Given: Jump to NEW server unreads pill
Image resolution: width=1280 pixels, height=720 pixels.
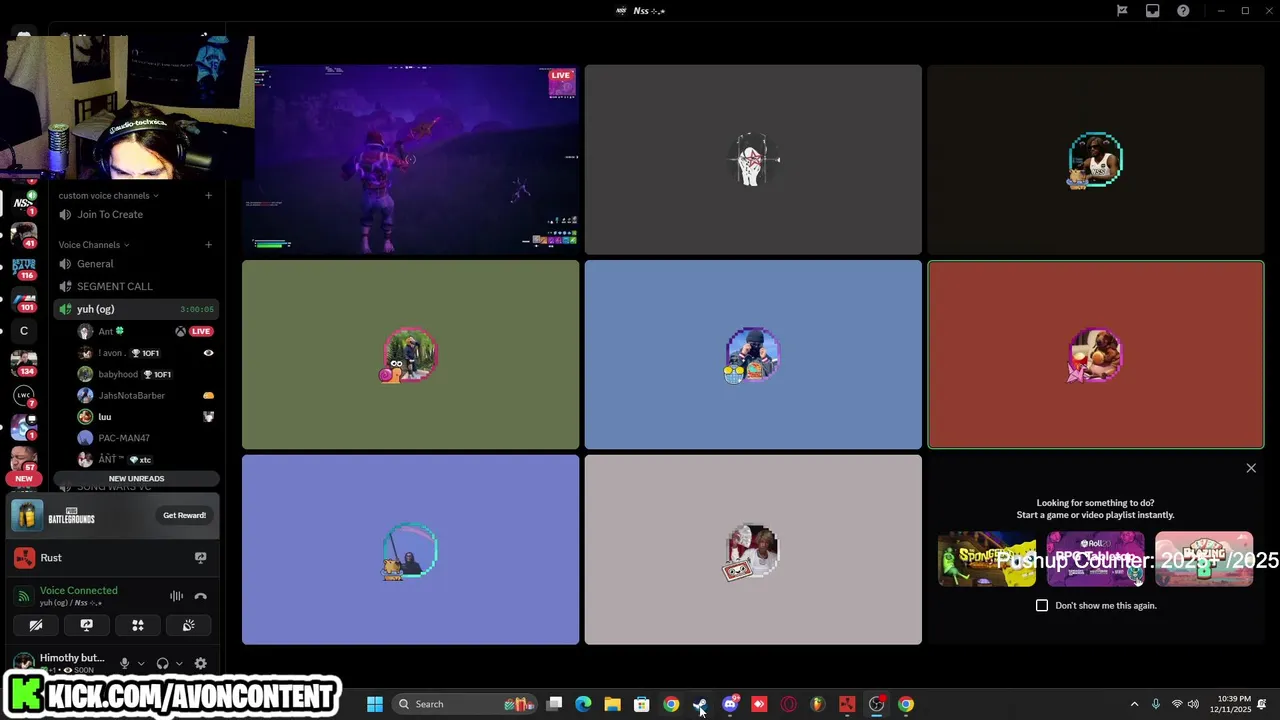Looking at the screenshot, I should [23, 479].
